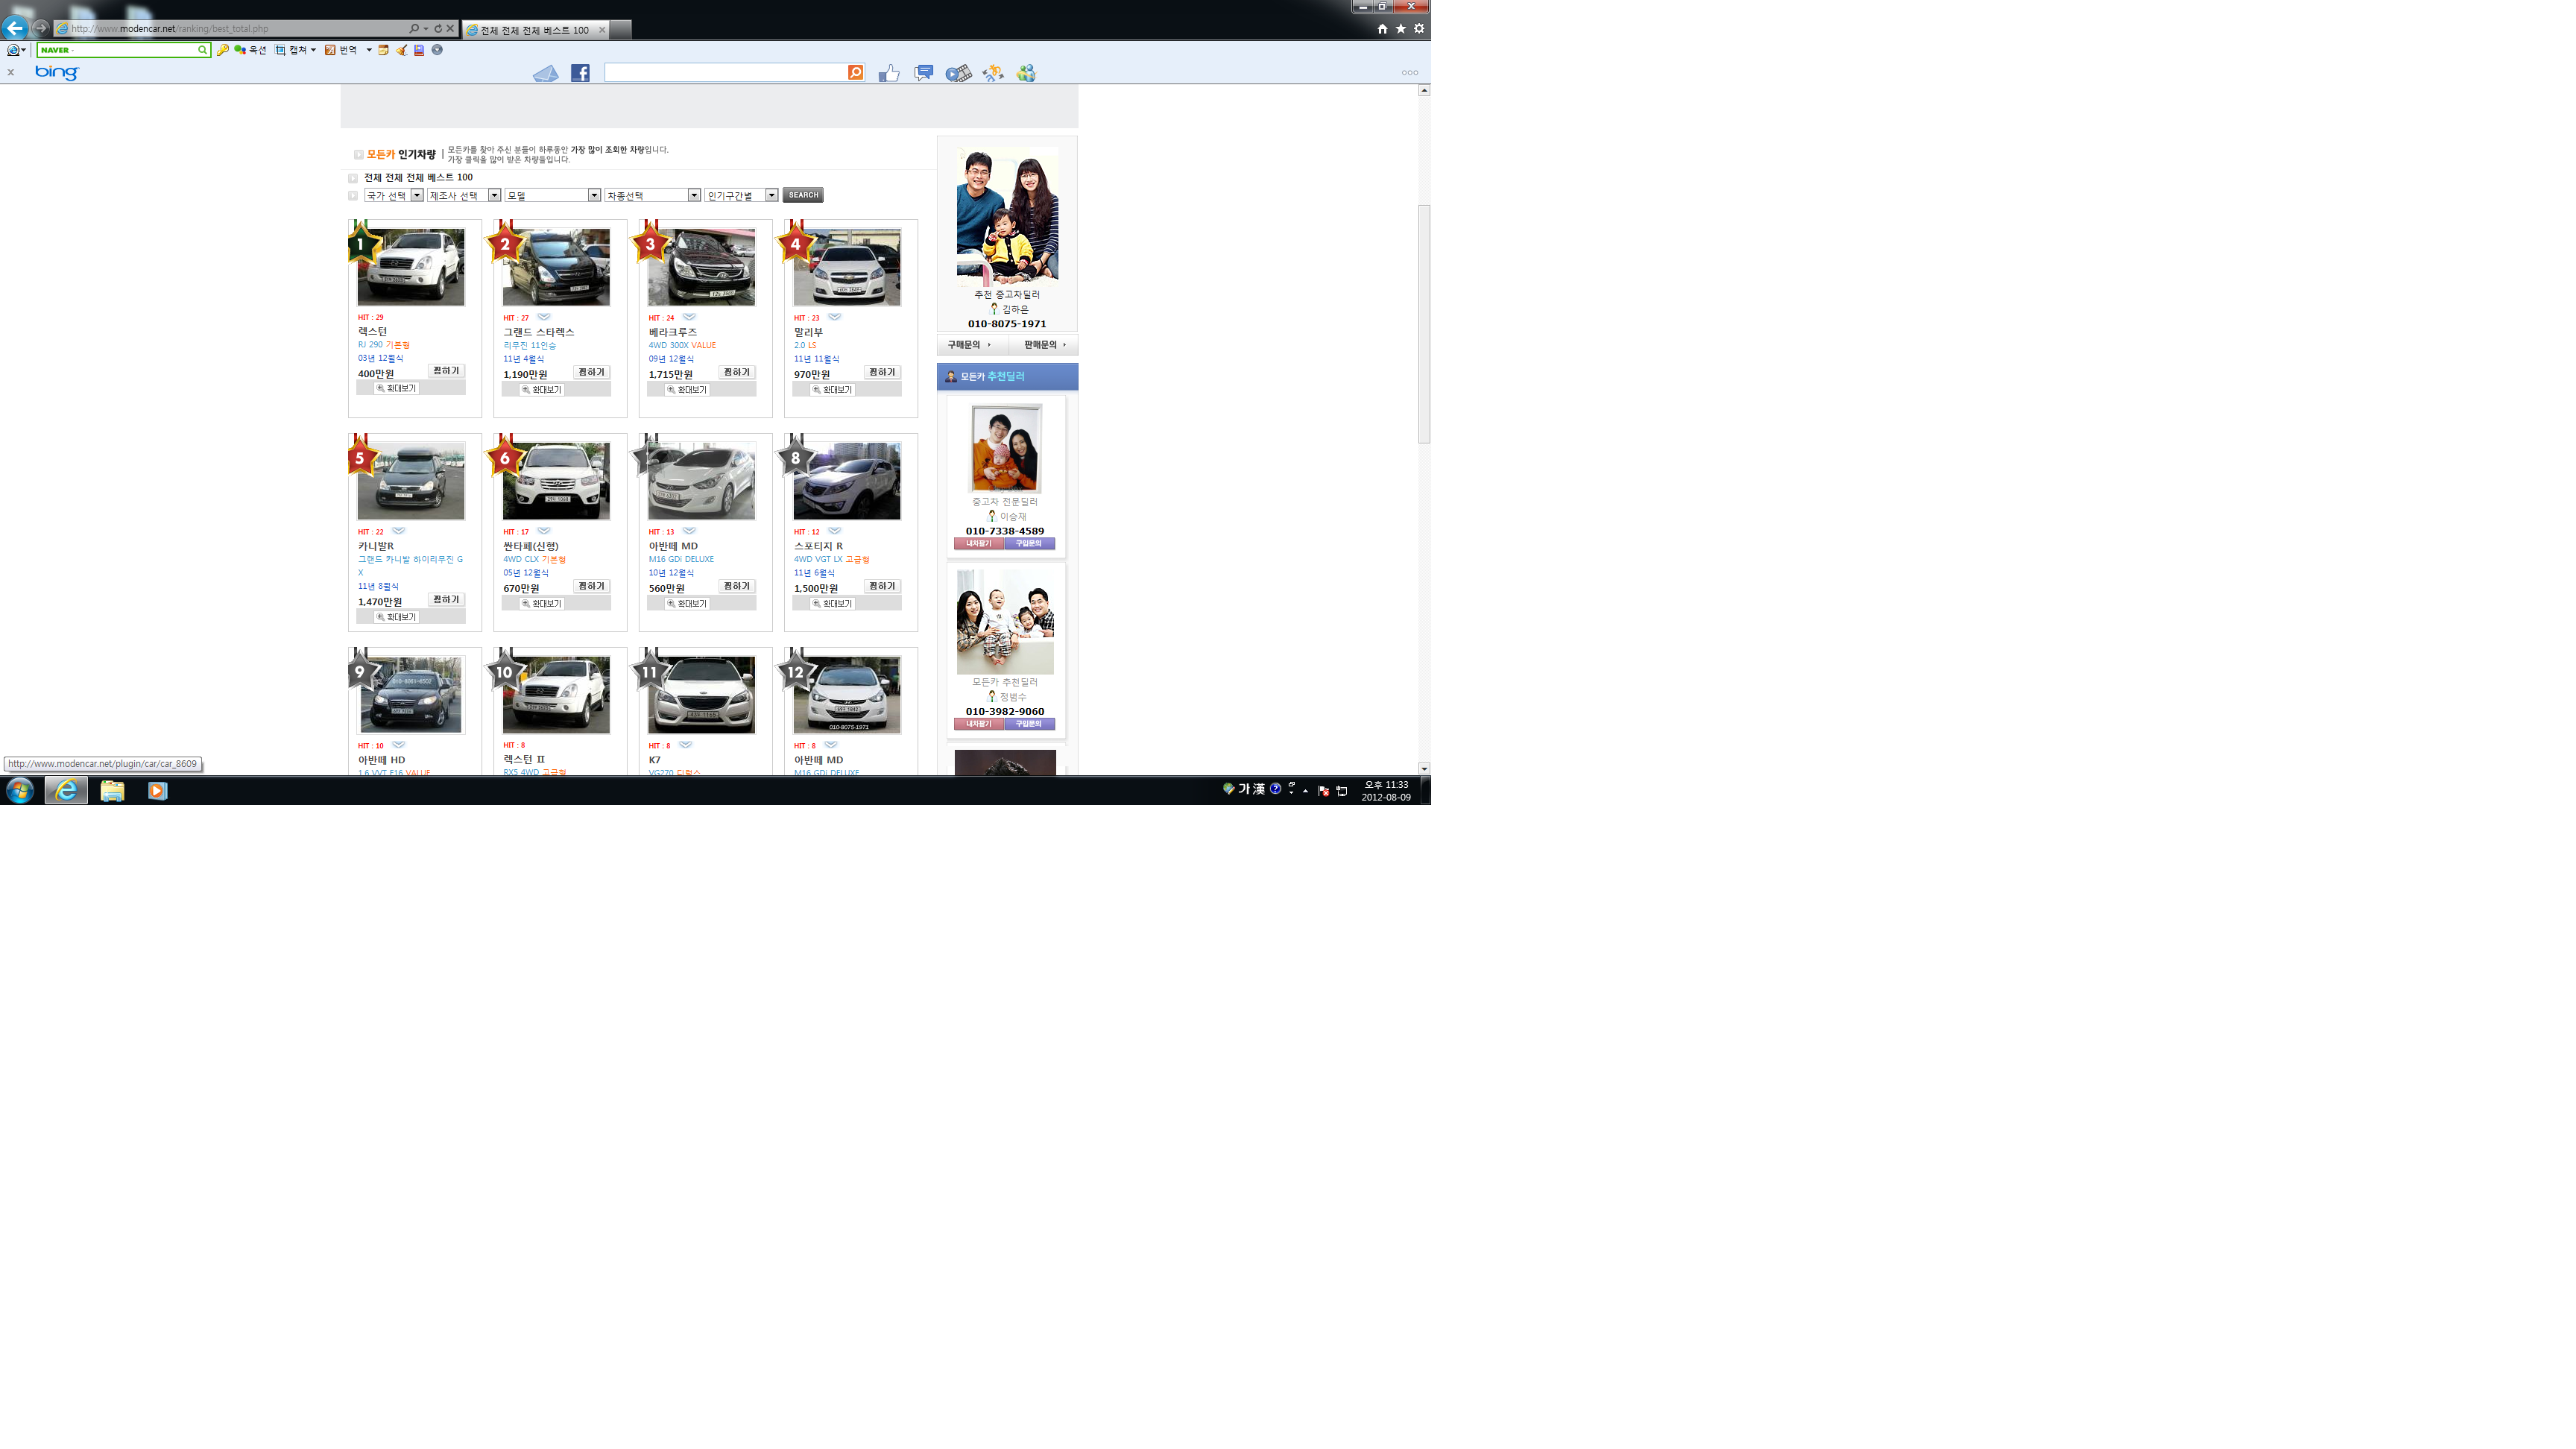Click the Bing translator icon
The height and width of the screenshot is (1449, 2576).
992,73
